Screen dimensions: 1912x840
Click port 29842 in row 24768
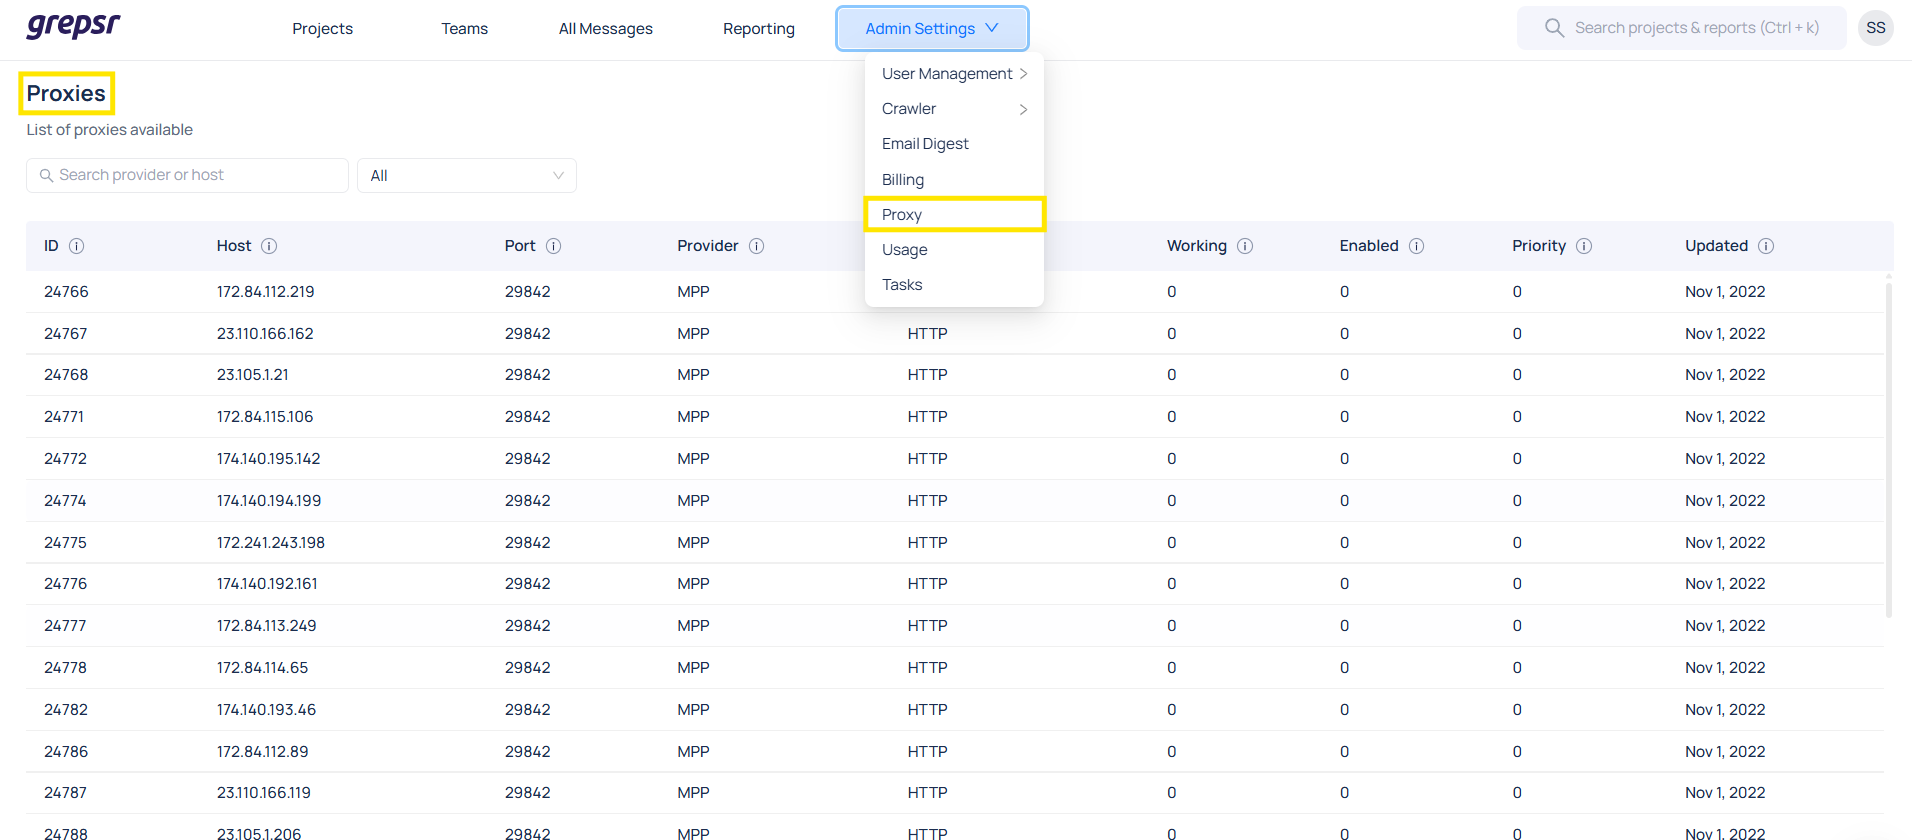click(x=528, y=375)
